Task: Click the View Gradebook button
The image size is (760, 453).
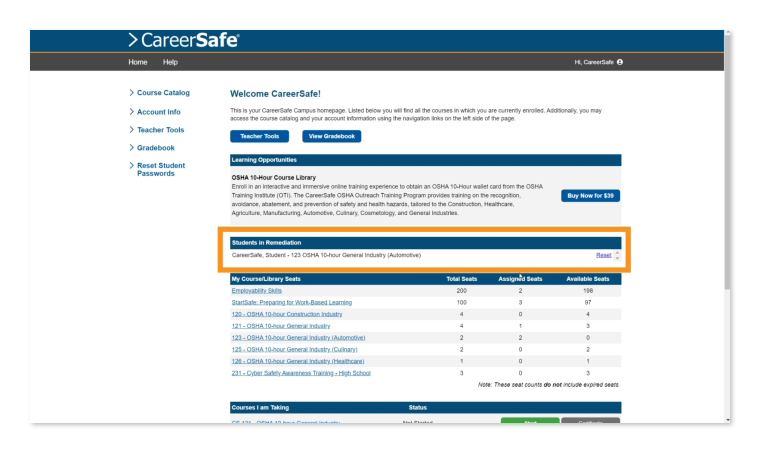Action: 332,136
